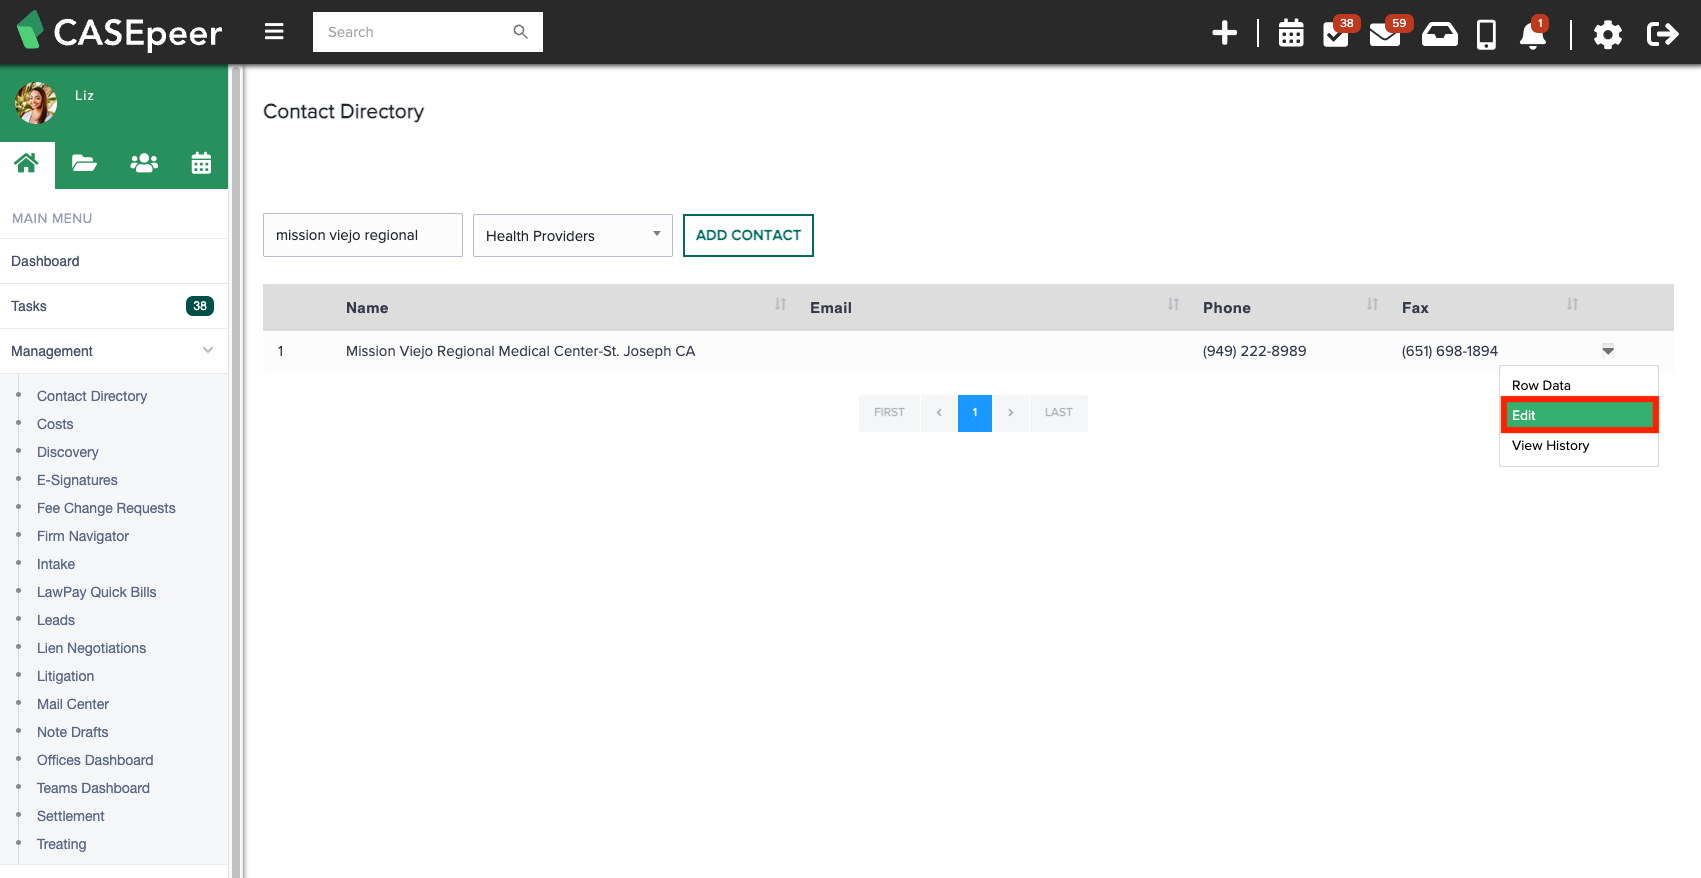Click the FIRST pagination button
This screenshot has height=878, width=1701.
tap(889, 413)
